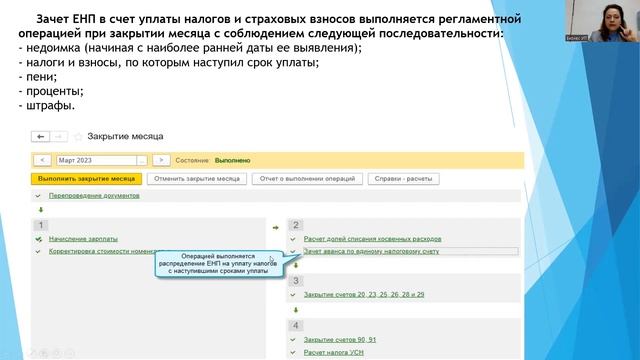Click the slide line '- проценты;'
Image resolution: width=640 pixels, height=360 pixels.
[51, 91]
